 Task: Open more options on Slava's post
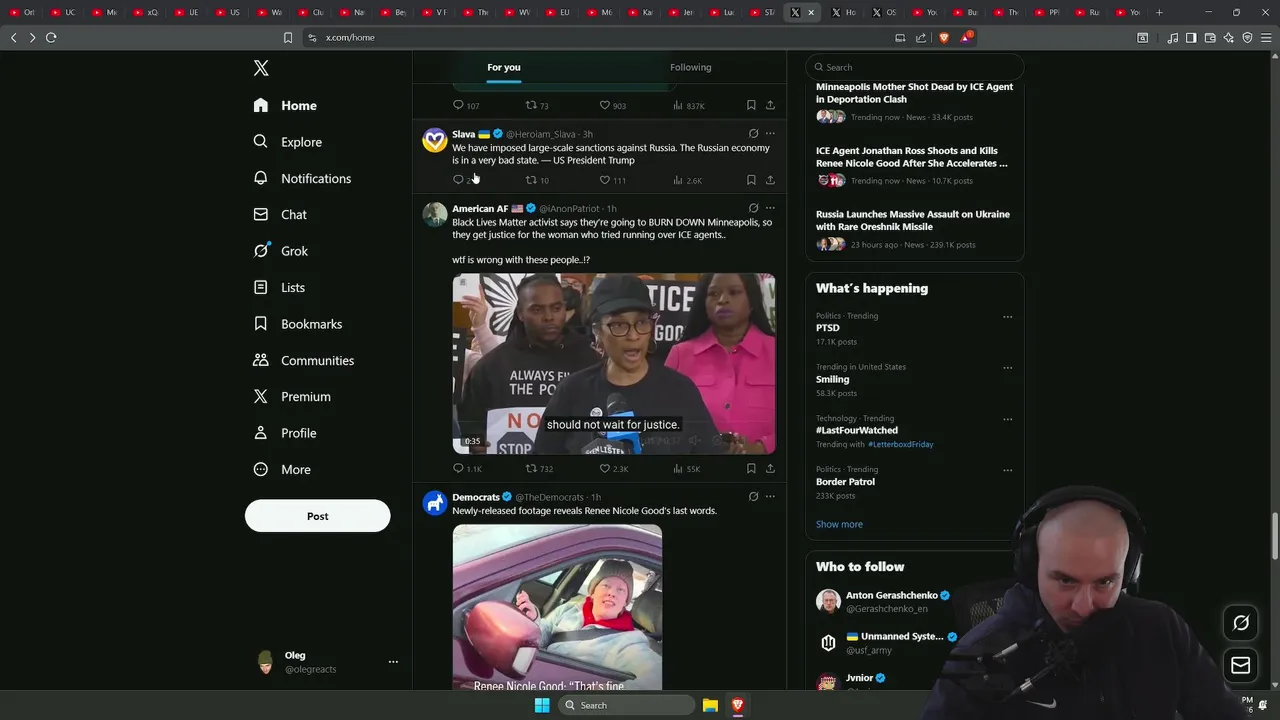(x=770, y=133)
